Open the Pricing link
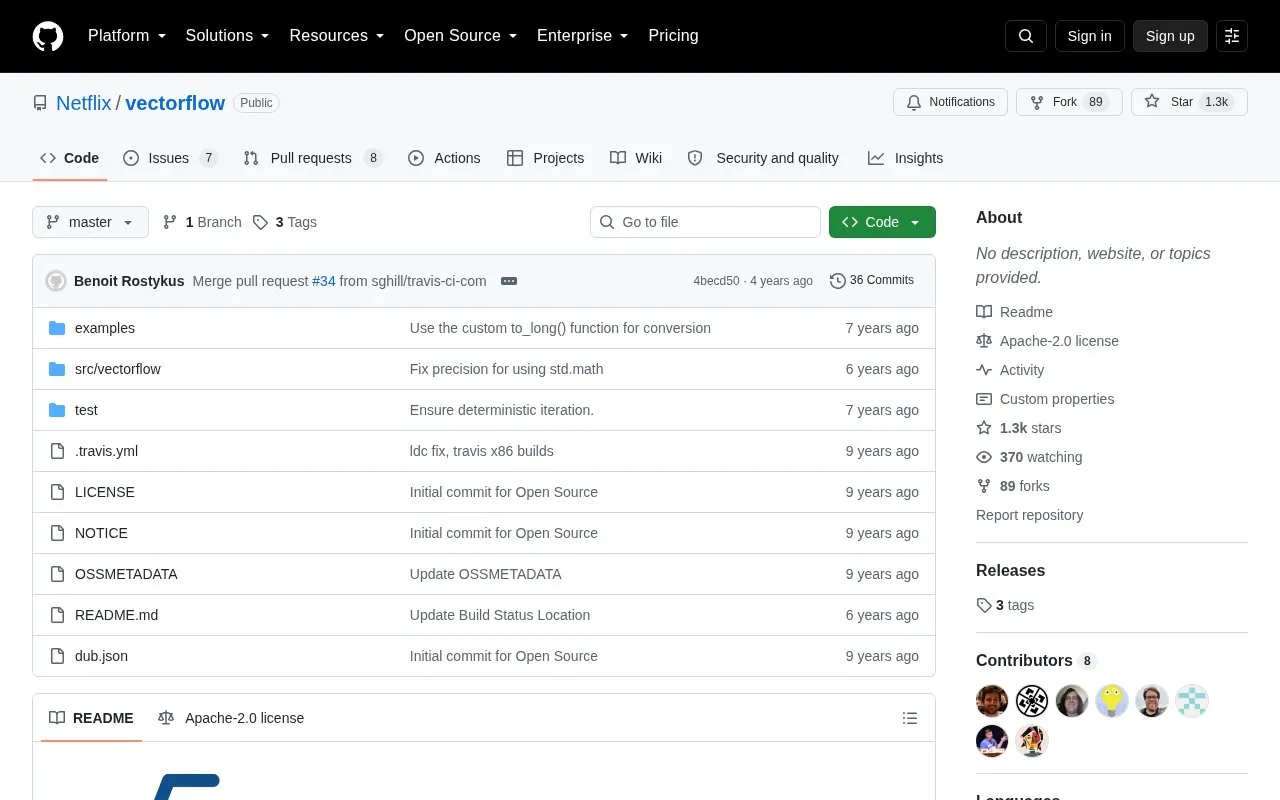 673,36
